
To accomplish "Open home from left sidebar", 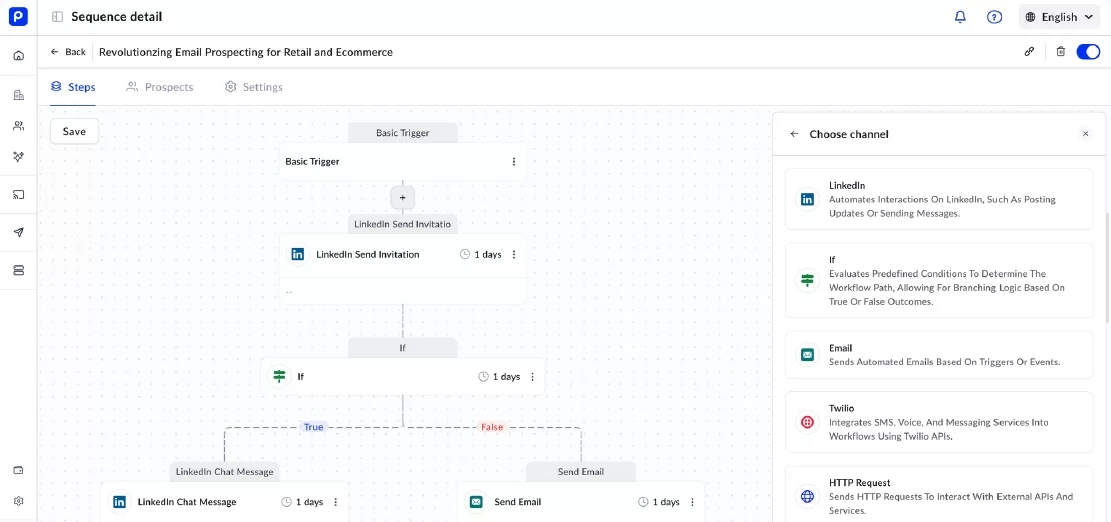I will tap(18, 56).
